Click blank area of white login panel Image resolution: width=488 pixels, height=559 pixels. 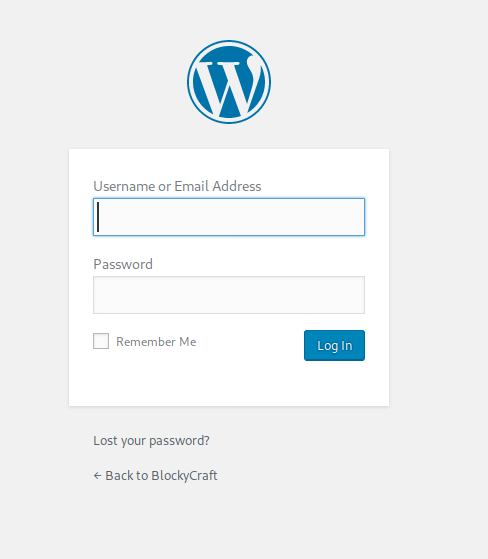229,385
